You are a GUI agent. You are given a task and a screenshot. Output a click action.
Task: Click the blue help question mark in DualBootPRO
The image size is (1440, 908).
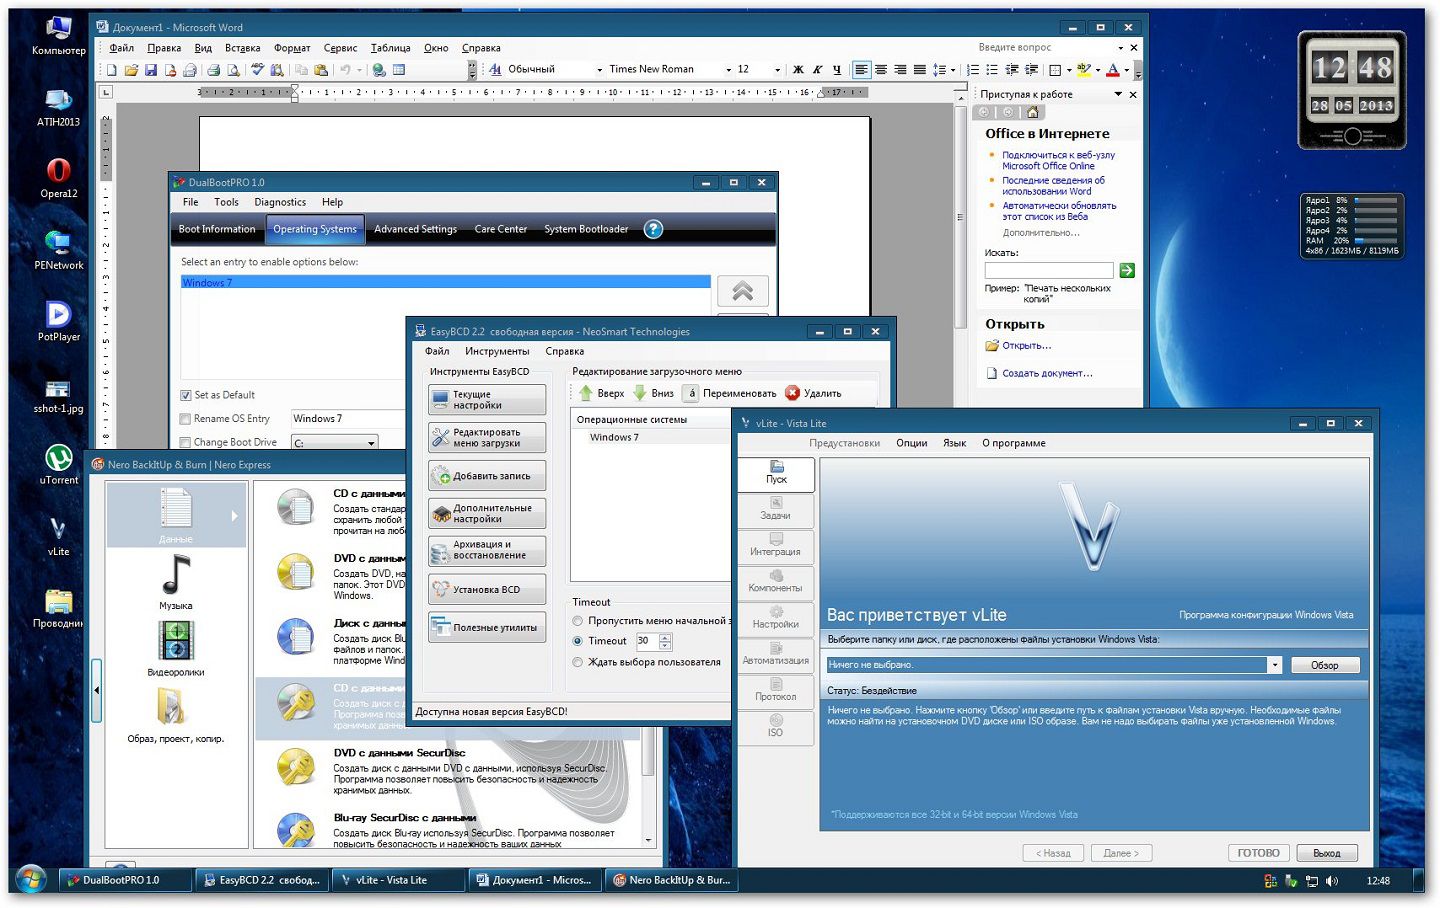653,229
